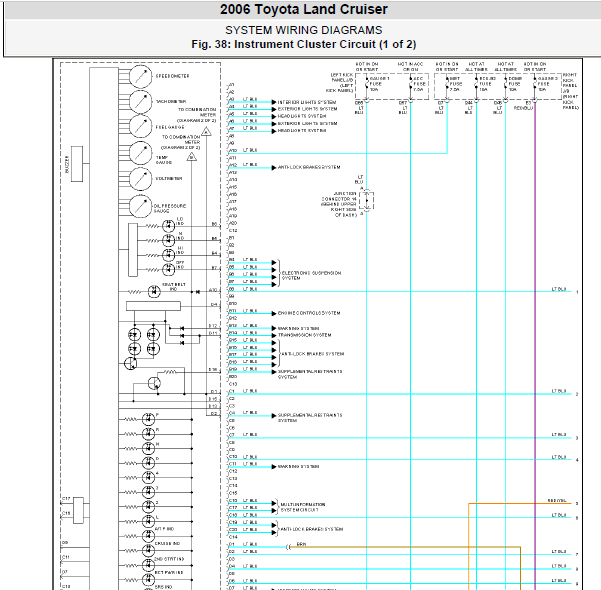Click the 'JUNCTION CONNECTOR' label text
This screenshot has height=590, width=601.
340,204
